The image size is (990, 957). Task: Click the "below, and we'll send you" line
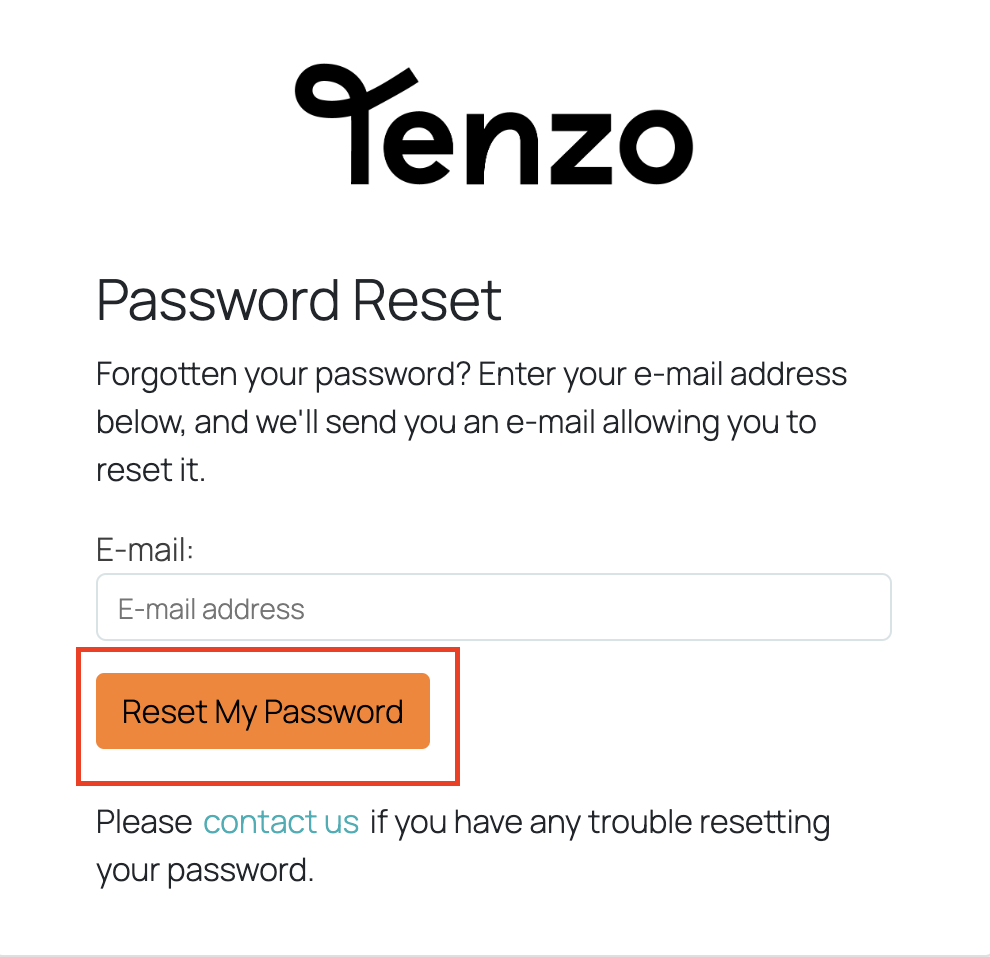pyautogui.click(x=456, y=422)
